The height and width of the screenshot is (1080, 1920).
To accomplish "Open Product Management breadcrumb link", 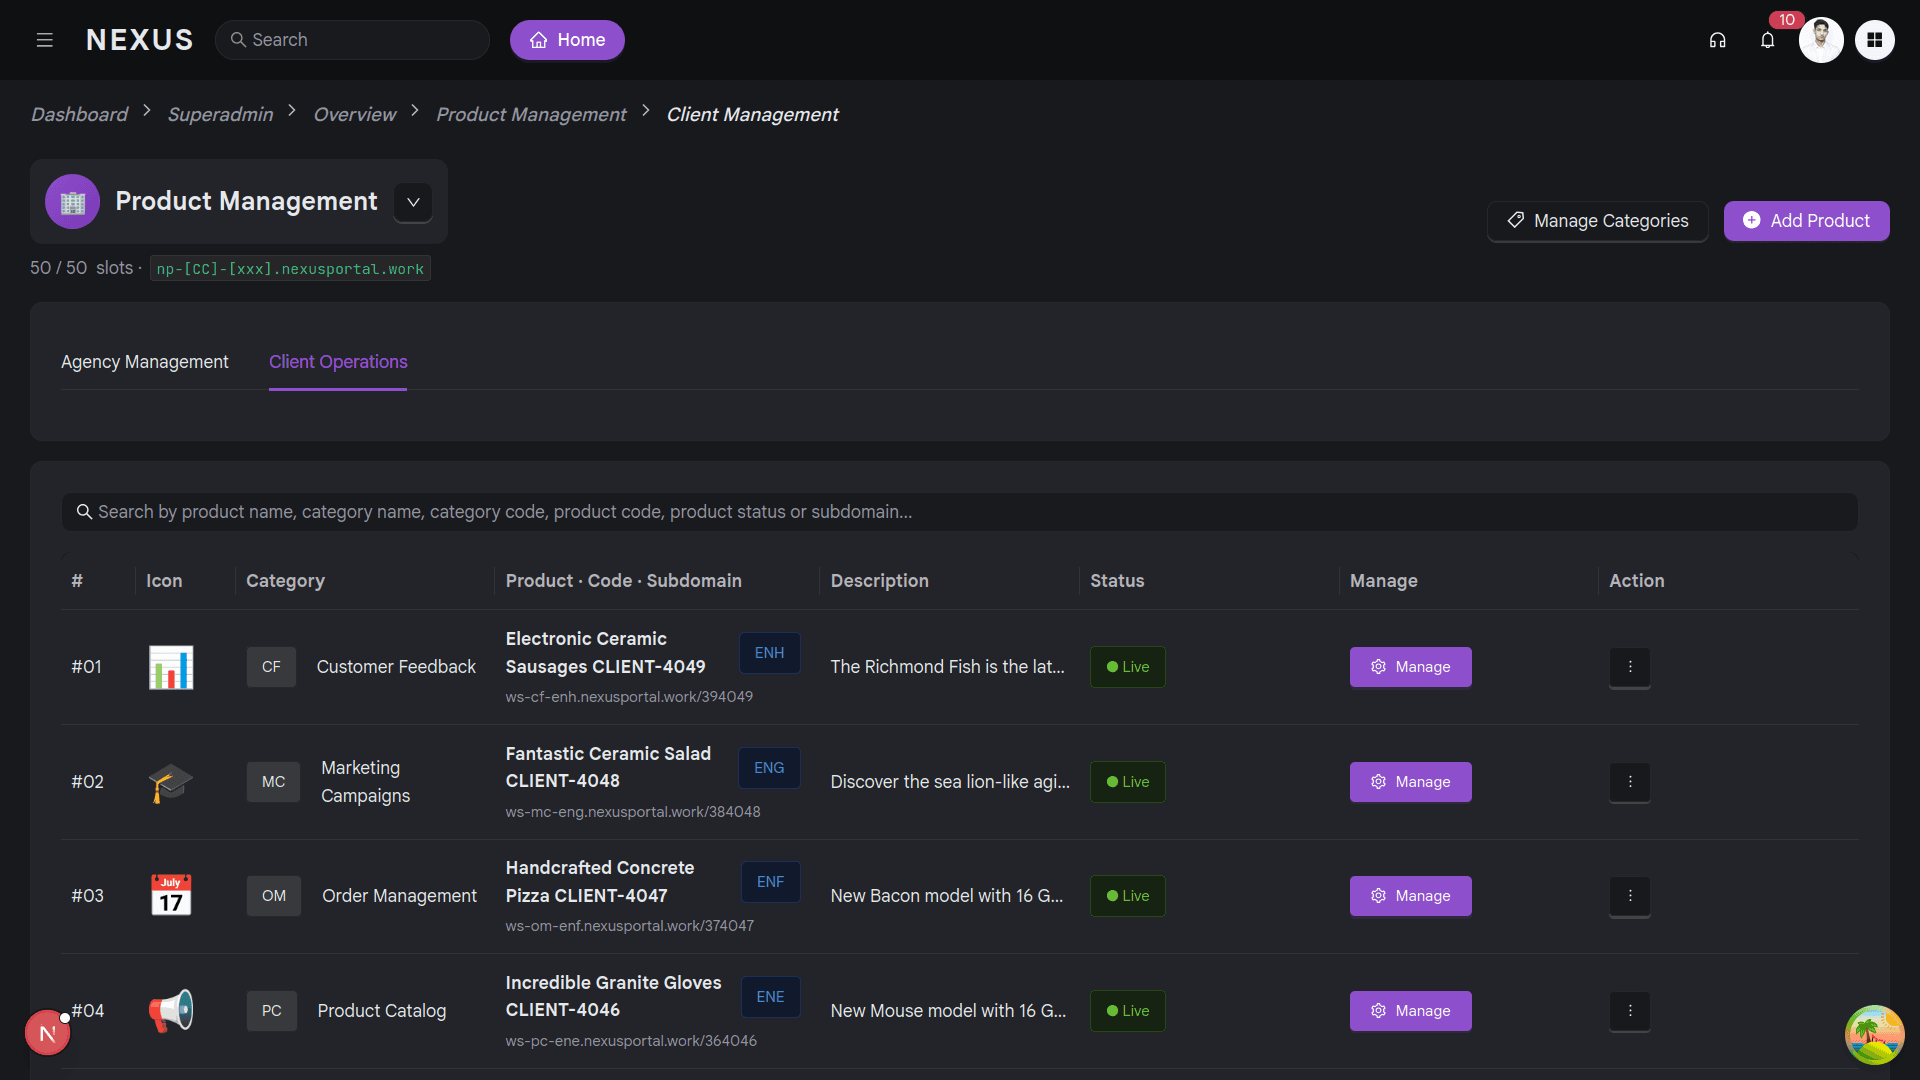I will click(531, 115).
